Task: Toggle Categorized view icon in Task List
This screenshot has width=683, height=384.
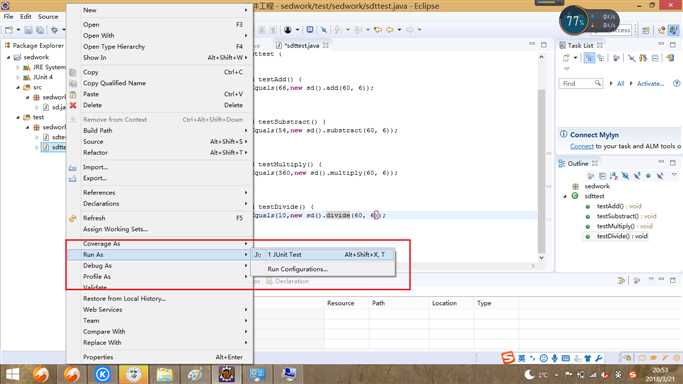Action: tap(589, 58)
